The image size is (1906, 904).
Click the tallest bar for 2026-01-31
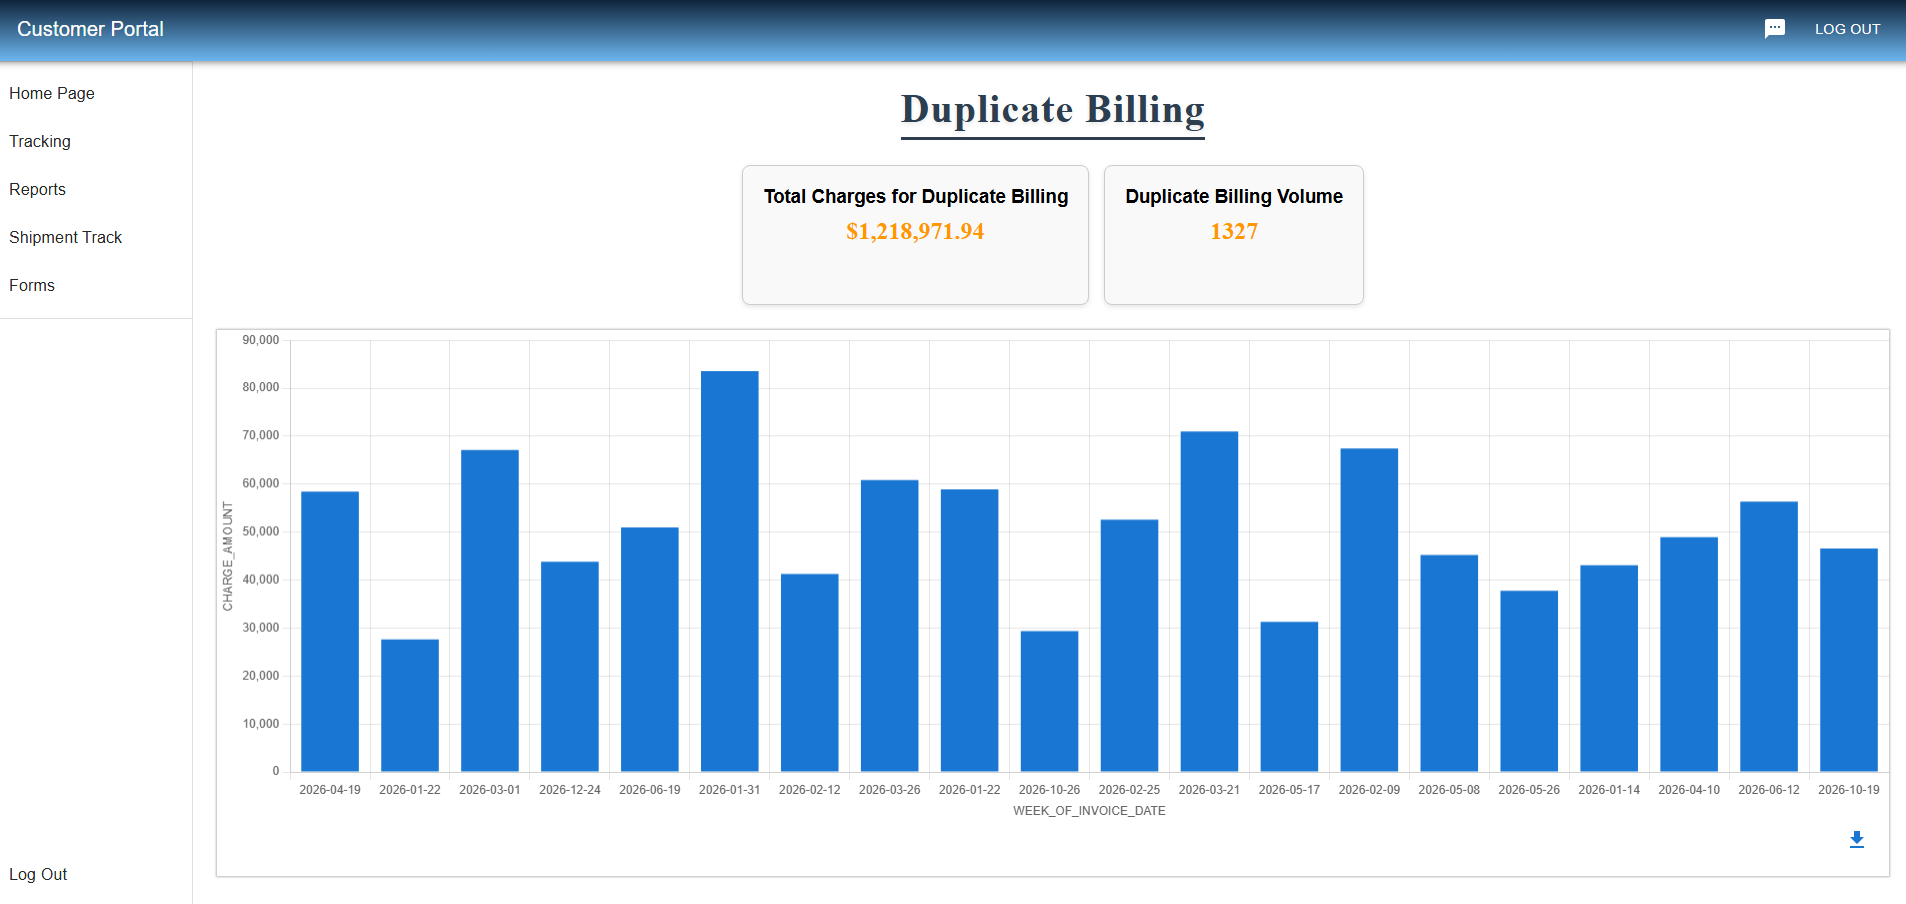729,571
